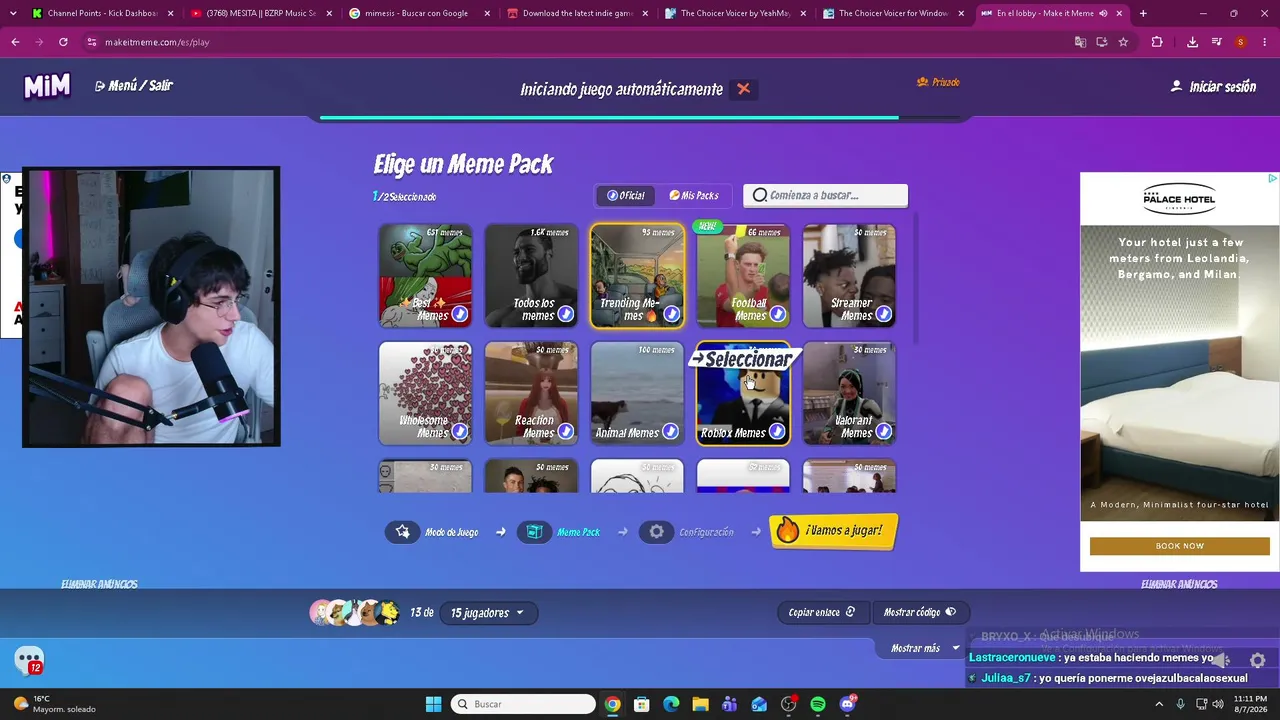Click the translate page icon in address bar
This screenshot has height=720, width=1280.
click(x=1080, y=42)
